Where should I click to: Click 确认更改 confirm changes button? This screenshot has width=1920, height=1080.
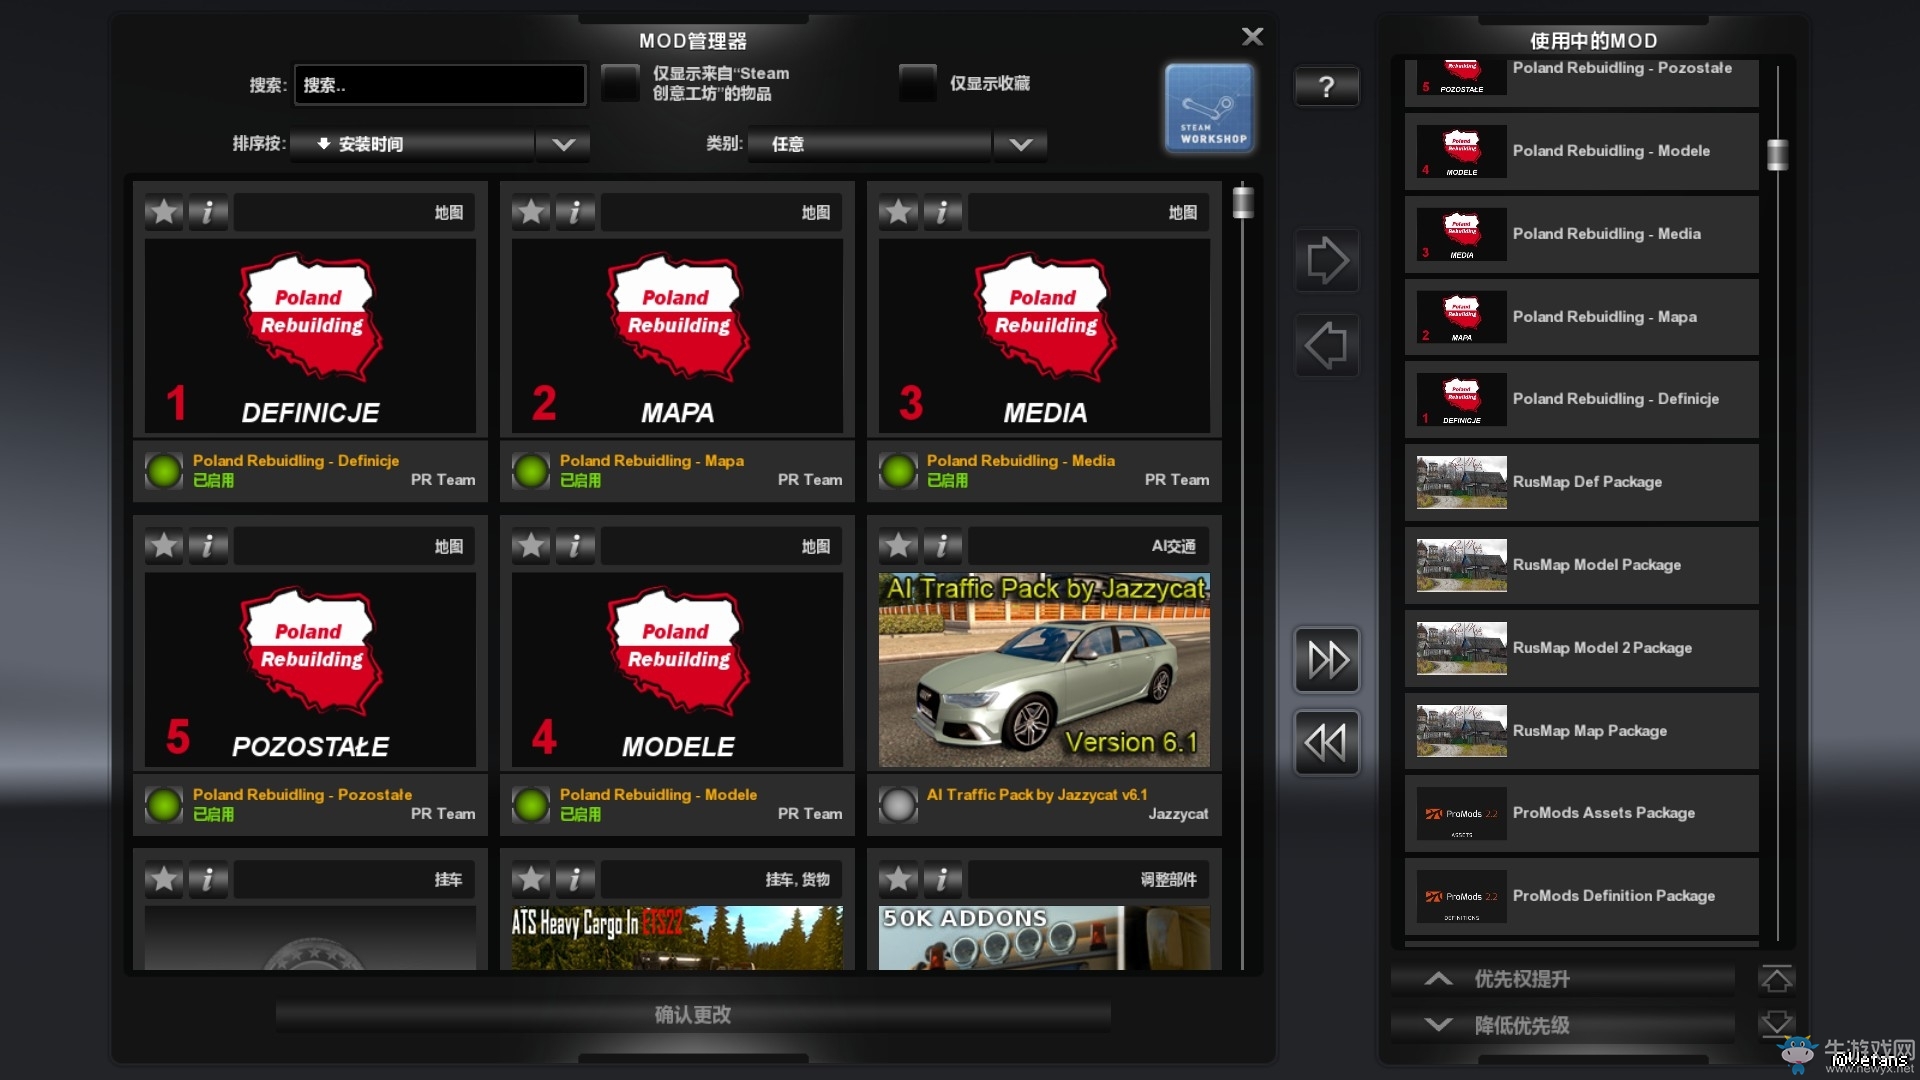pyautogui.click(x=693, y=1015)
